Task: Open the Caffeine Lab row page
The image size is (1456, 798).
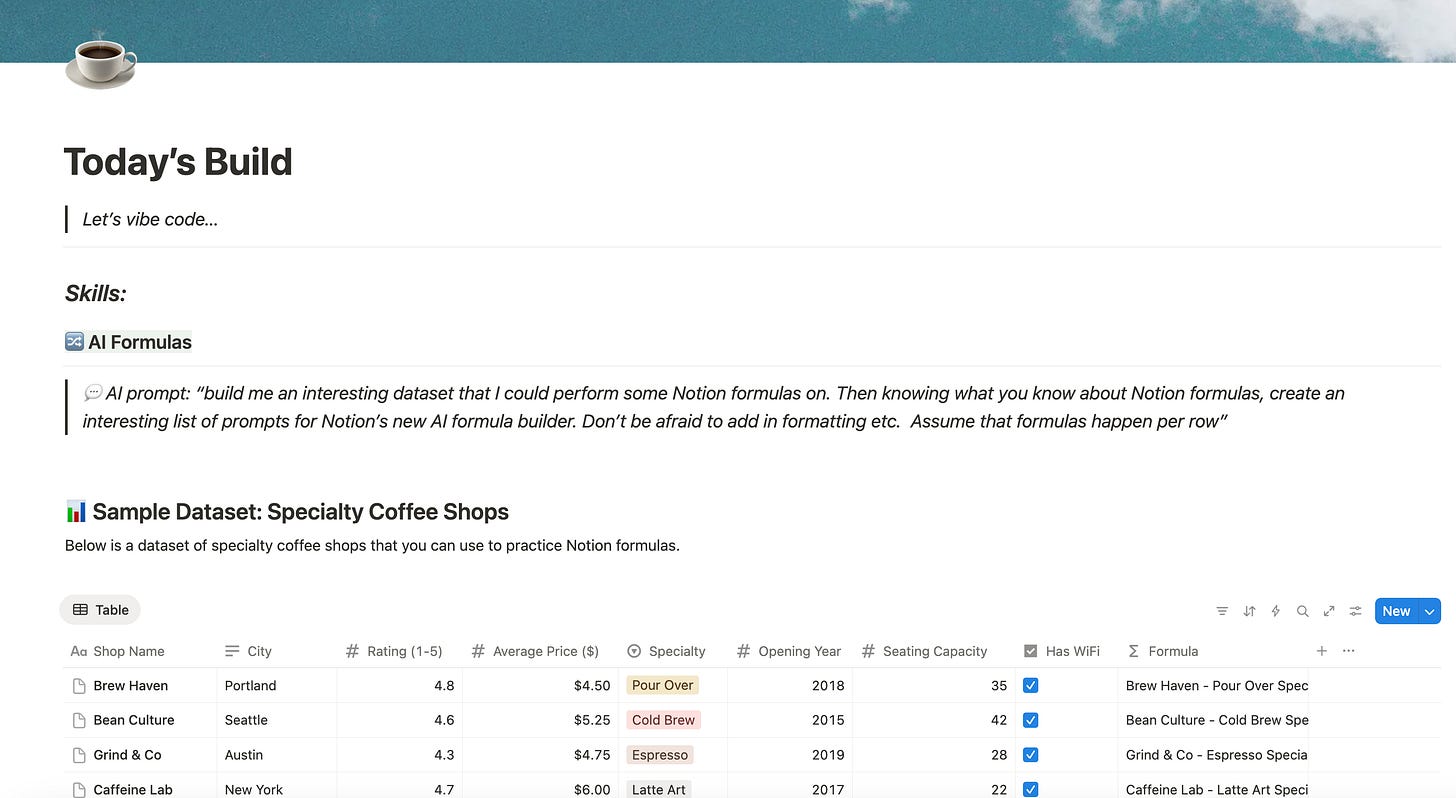Action: click(x=133, y=789)
